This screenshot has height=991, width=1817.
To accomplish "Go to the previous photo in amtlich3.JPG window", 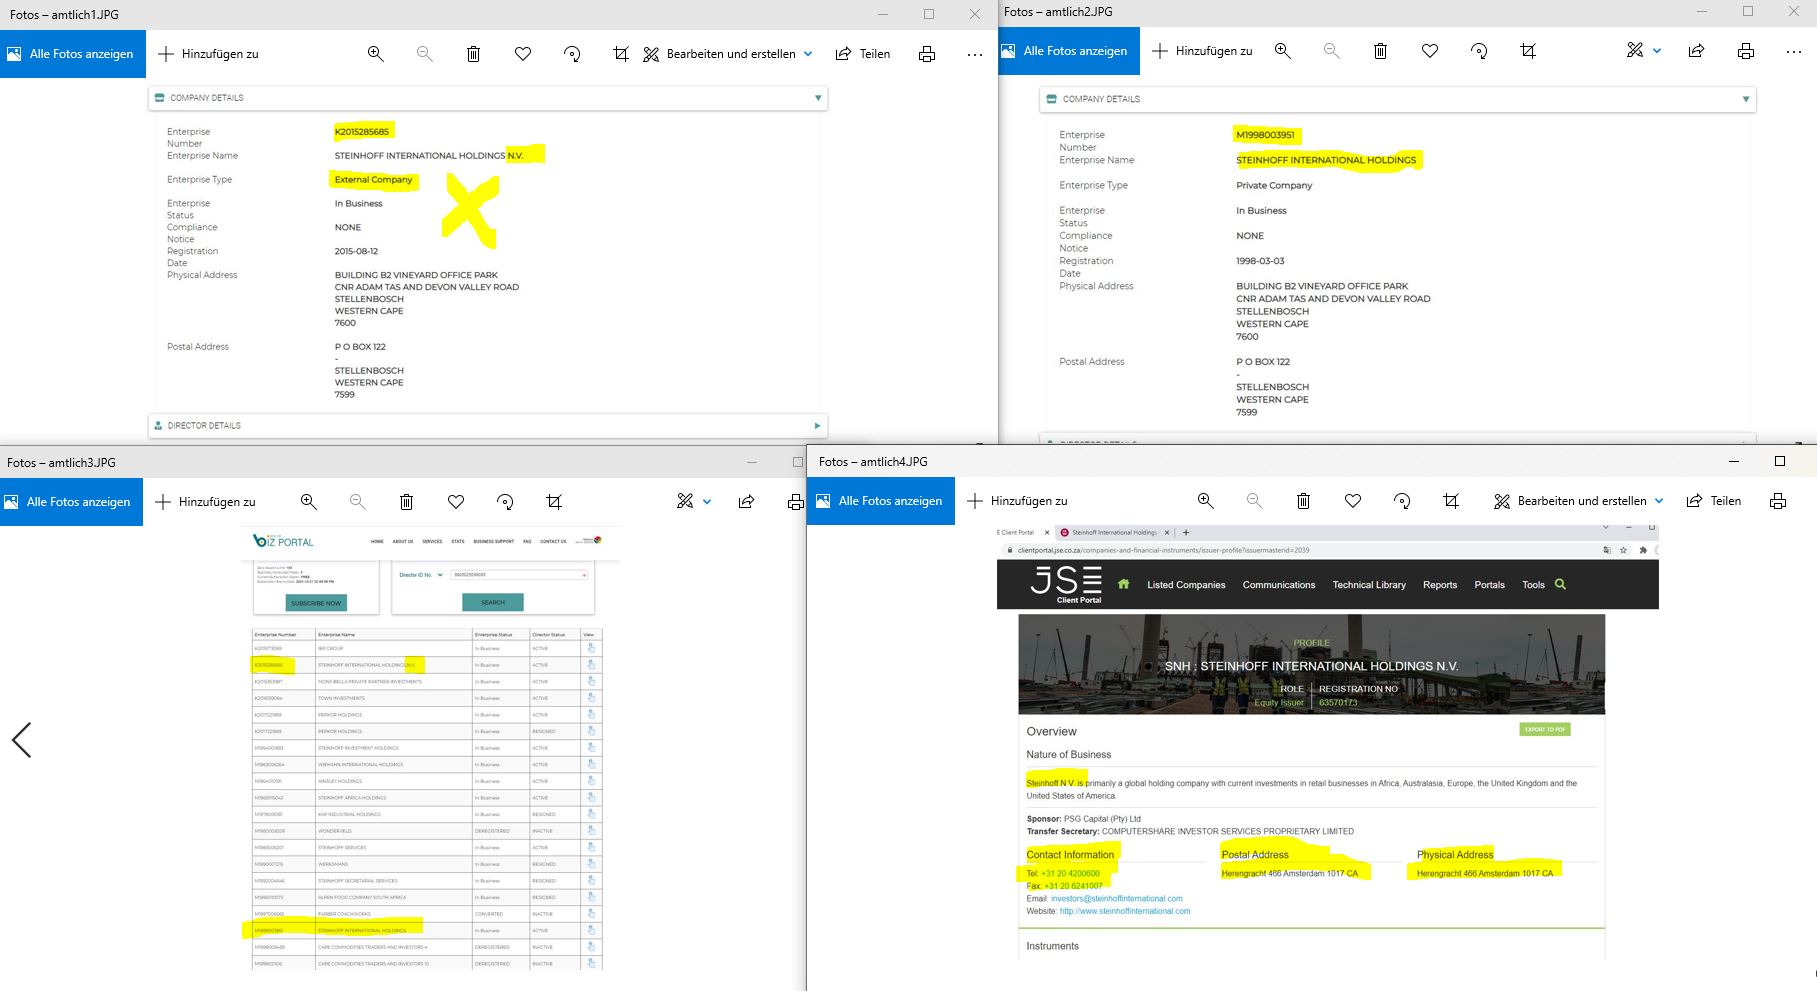I will pos(21,740).
